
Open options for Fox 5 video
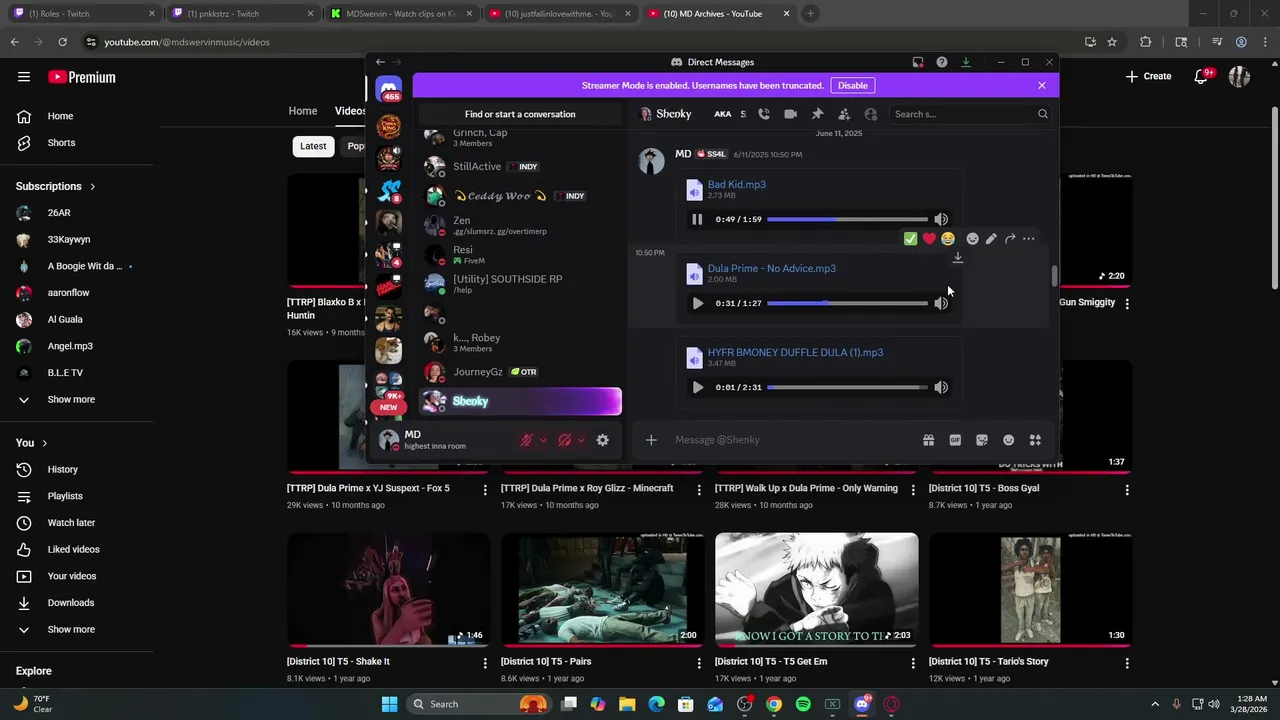pos(485,490)
